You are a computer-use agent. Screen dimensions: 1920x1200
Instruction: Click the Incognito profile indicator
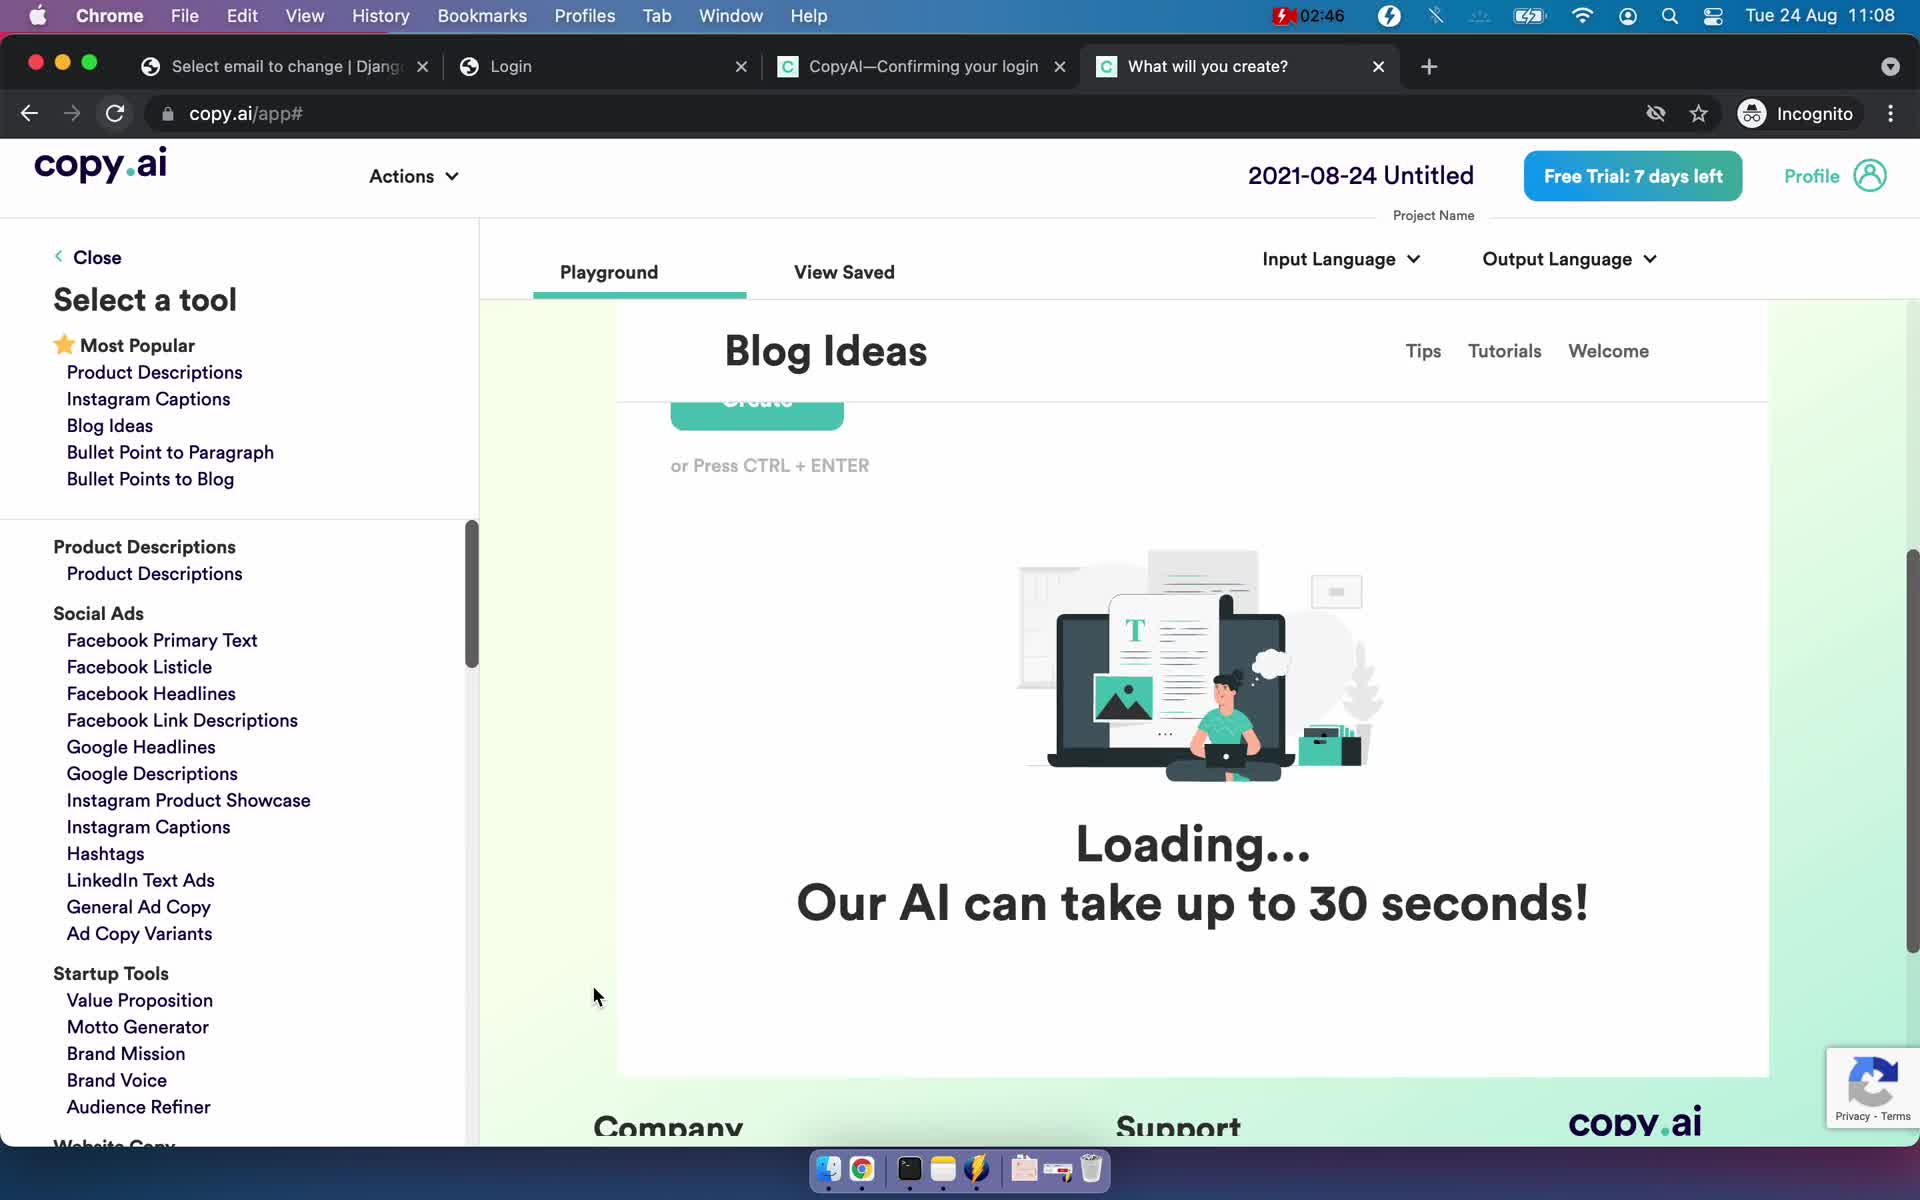coord(1796,114)
